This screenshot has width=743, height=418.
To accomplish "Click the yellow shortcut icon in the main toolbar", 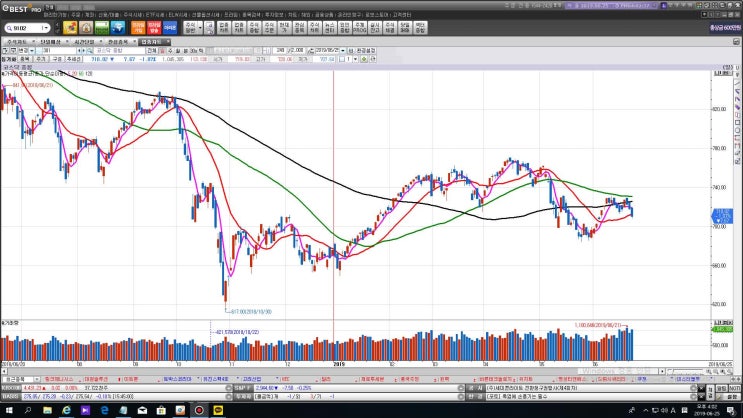I will click(70, 27).
